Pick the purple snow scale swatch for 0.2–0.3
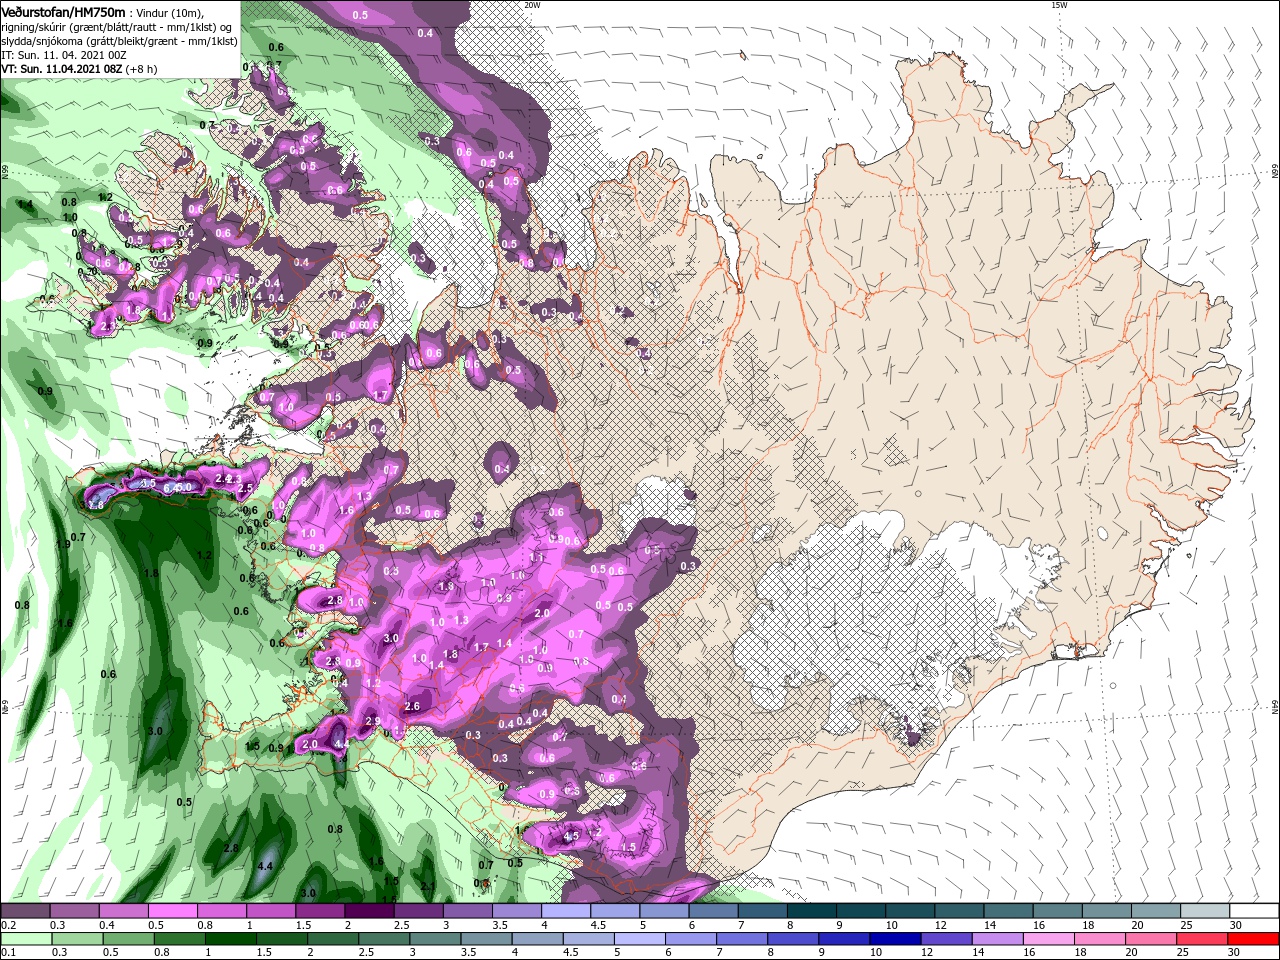 click(25, 911)
